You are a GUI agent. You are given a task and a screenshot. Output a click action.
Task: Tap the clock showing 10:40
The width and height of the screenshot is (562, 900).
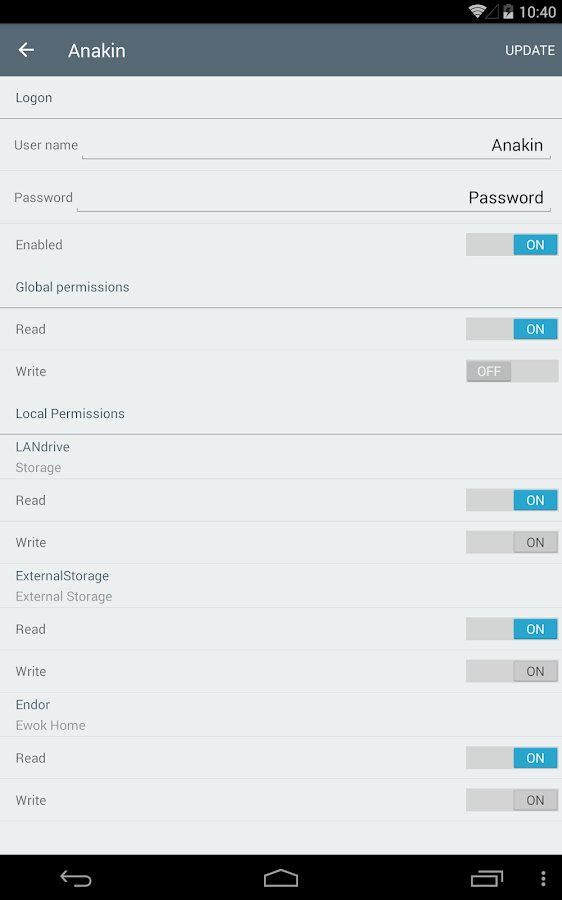pyautogui.click(x=537, y=12)
